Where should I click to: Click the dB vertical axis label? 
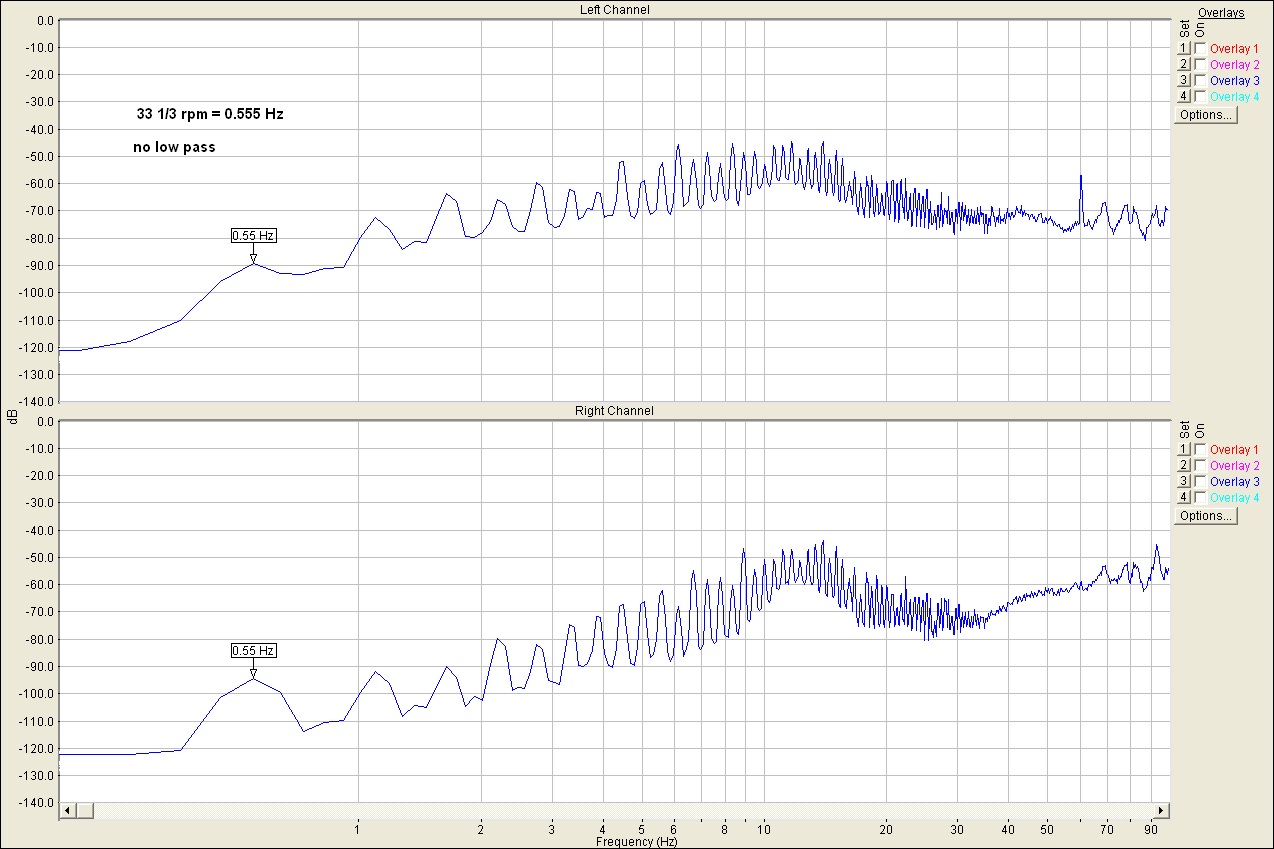[12, 417]
